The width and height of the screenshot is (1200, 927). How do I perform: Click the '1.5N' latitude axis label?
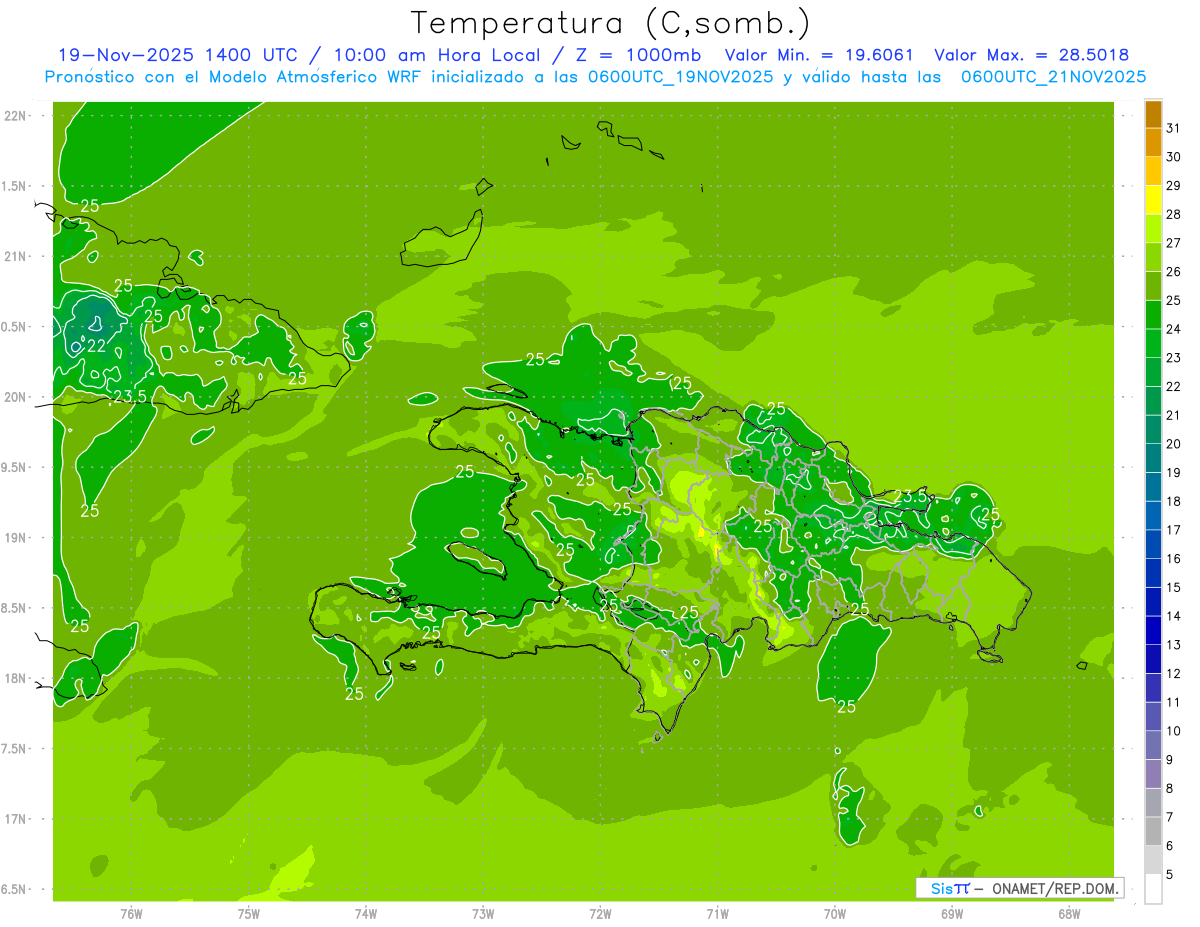click(x=14, y=186)
